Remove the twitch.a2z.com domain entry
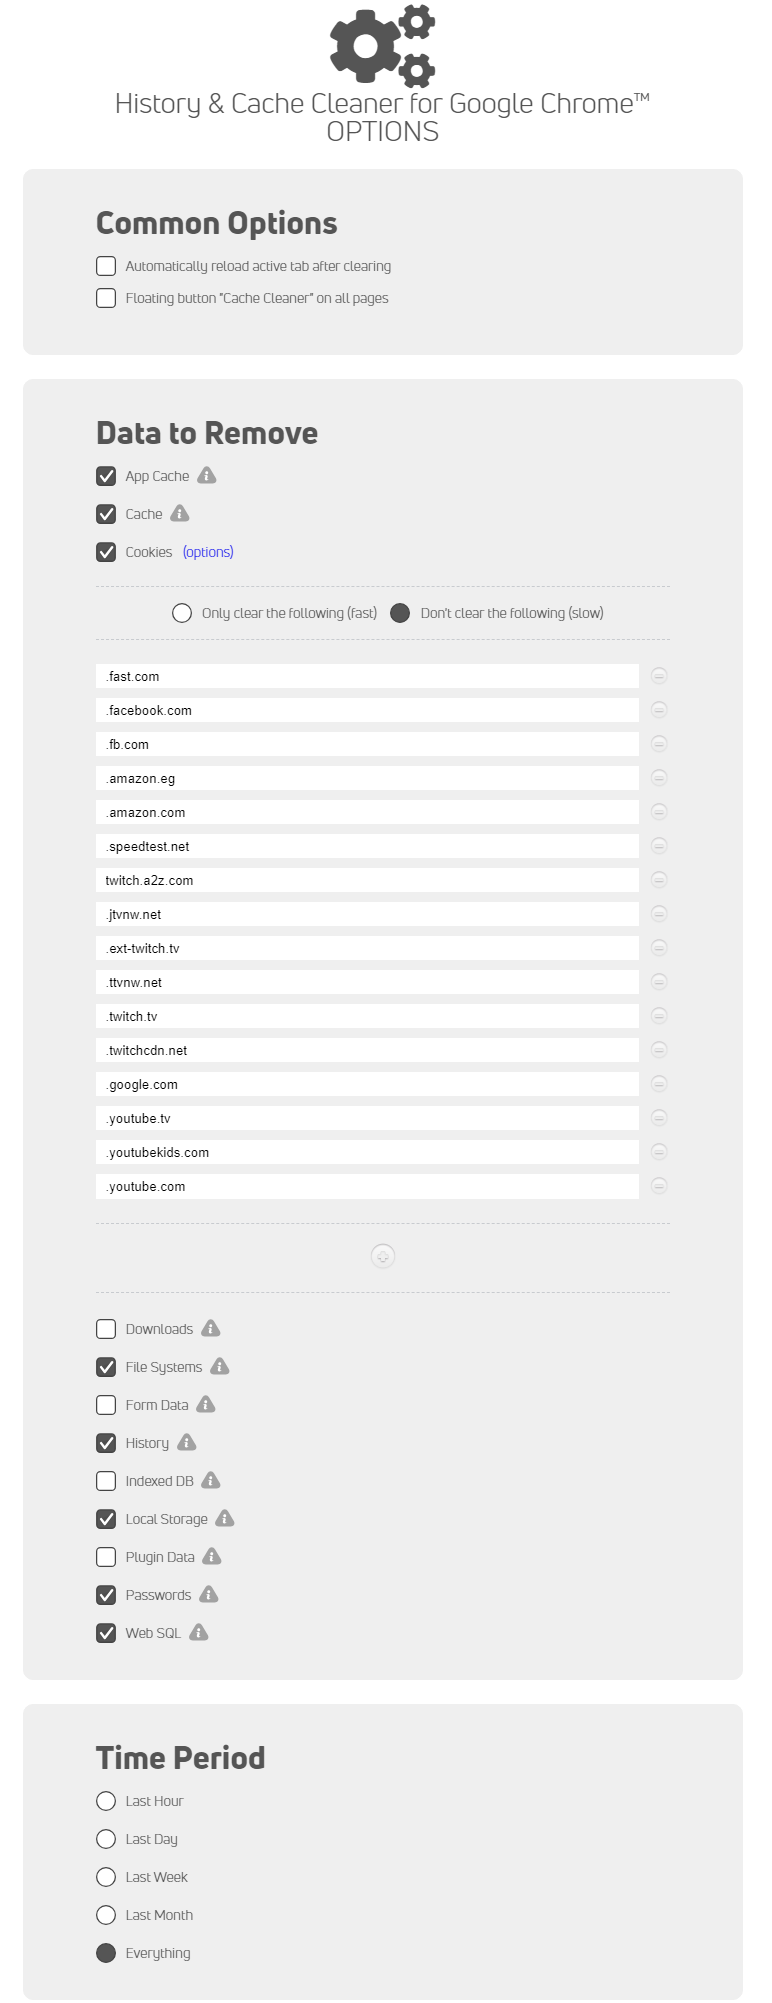Viewport: 772px width, 2003px height. [659, 880]
